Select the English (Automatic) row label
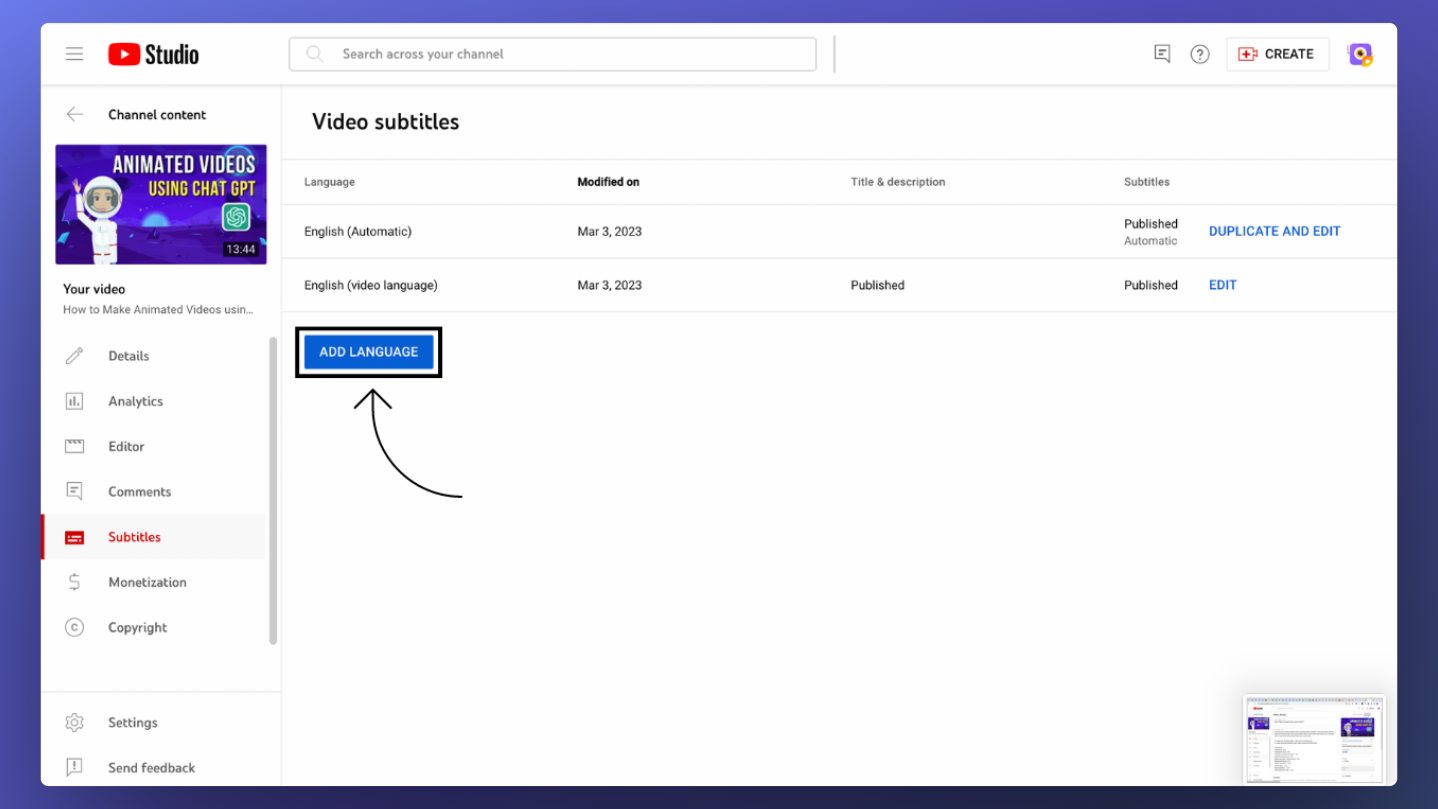Screen dimensions: 1438x809 pos(358,231)
